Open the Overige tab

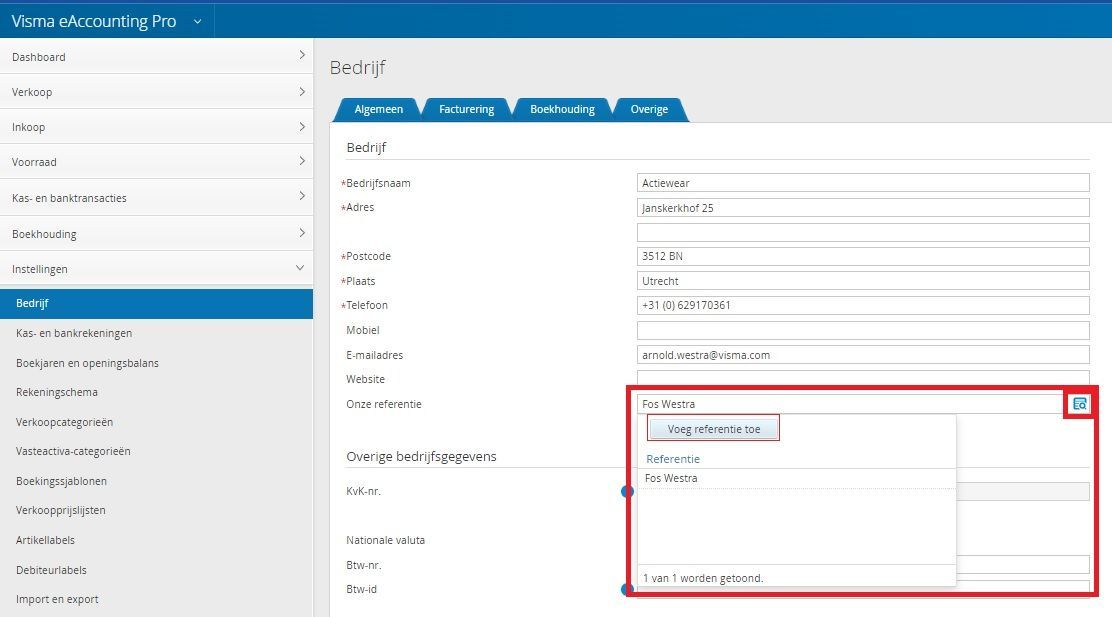tap(649, 109)
